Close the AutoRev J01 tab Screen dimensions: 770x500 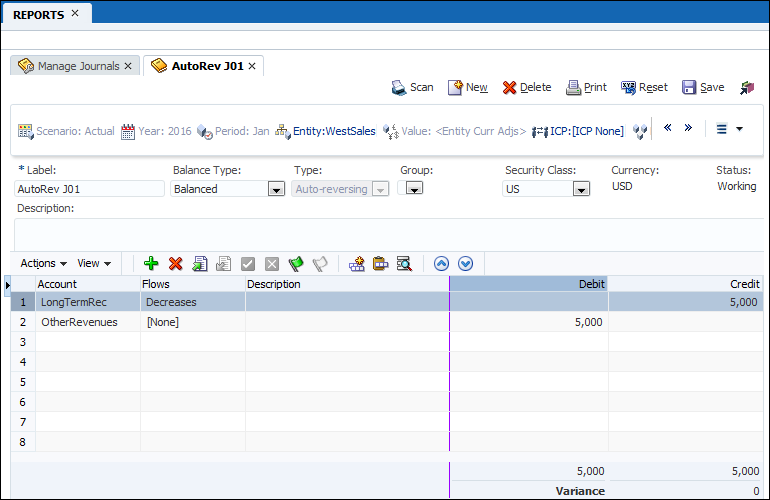point(253,66)
